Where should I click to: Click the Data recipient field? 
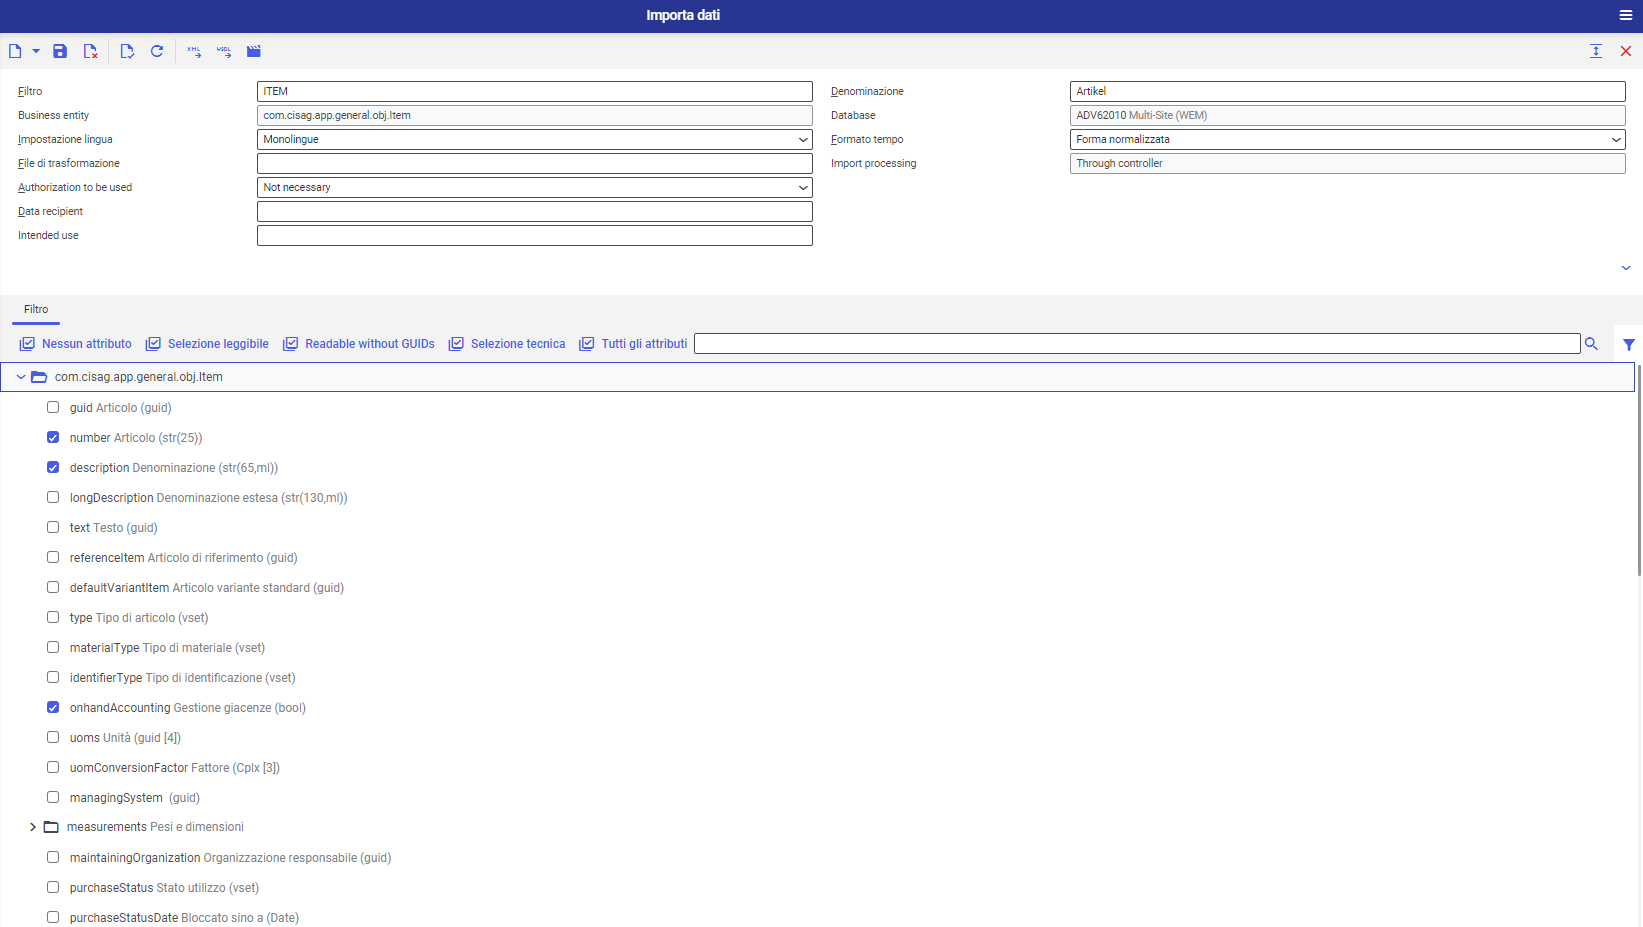click(535, 211)
